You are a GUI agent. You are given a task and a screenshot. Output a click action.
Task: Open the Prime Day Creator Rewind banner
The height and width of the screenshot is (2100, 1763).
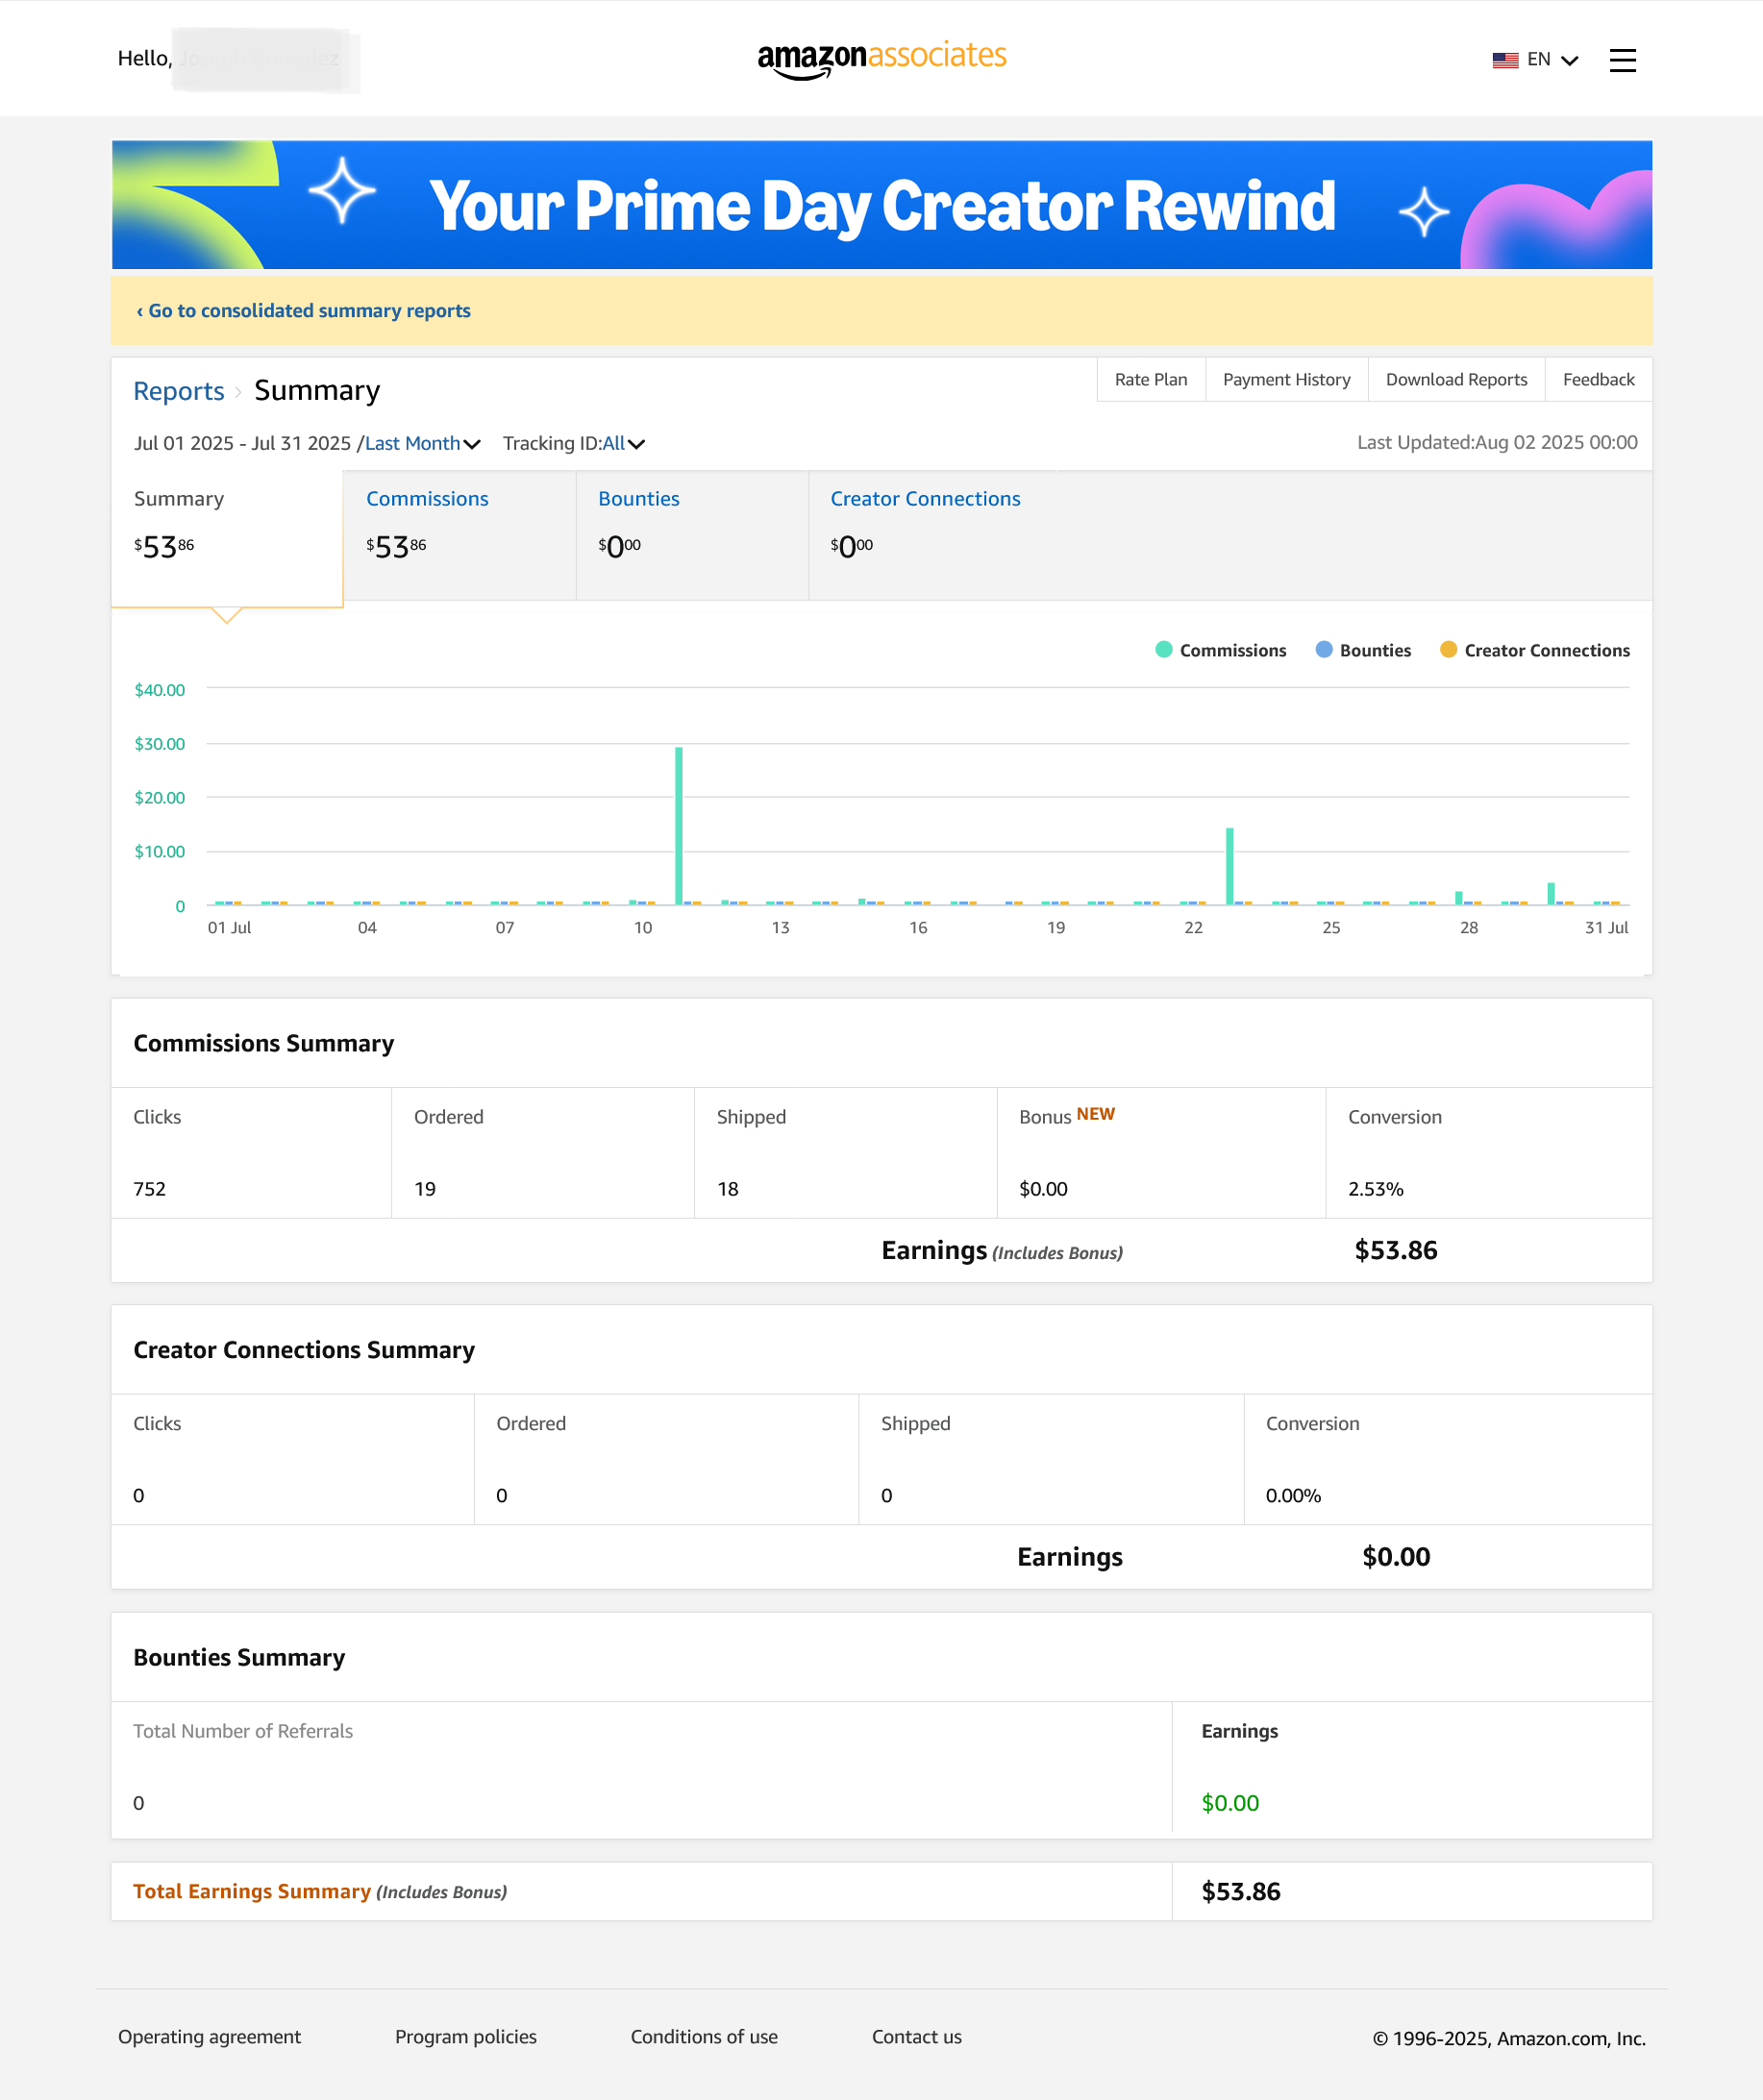click(x=881, y=205)
